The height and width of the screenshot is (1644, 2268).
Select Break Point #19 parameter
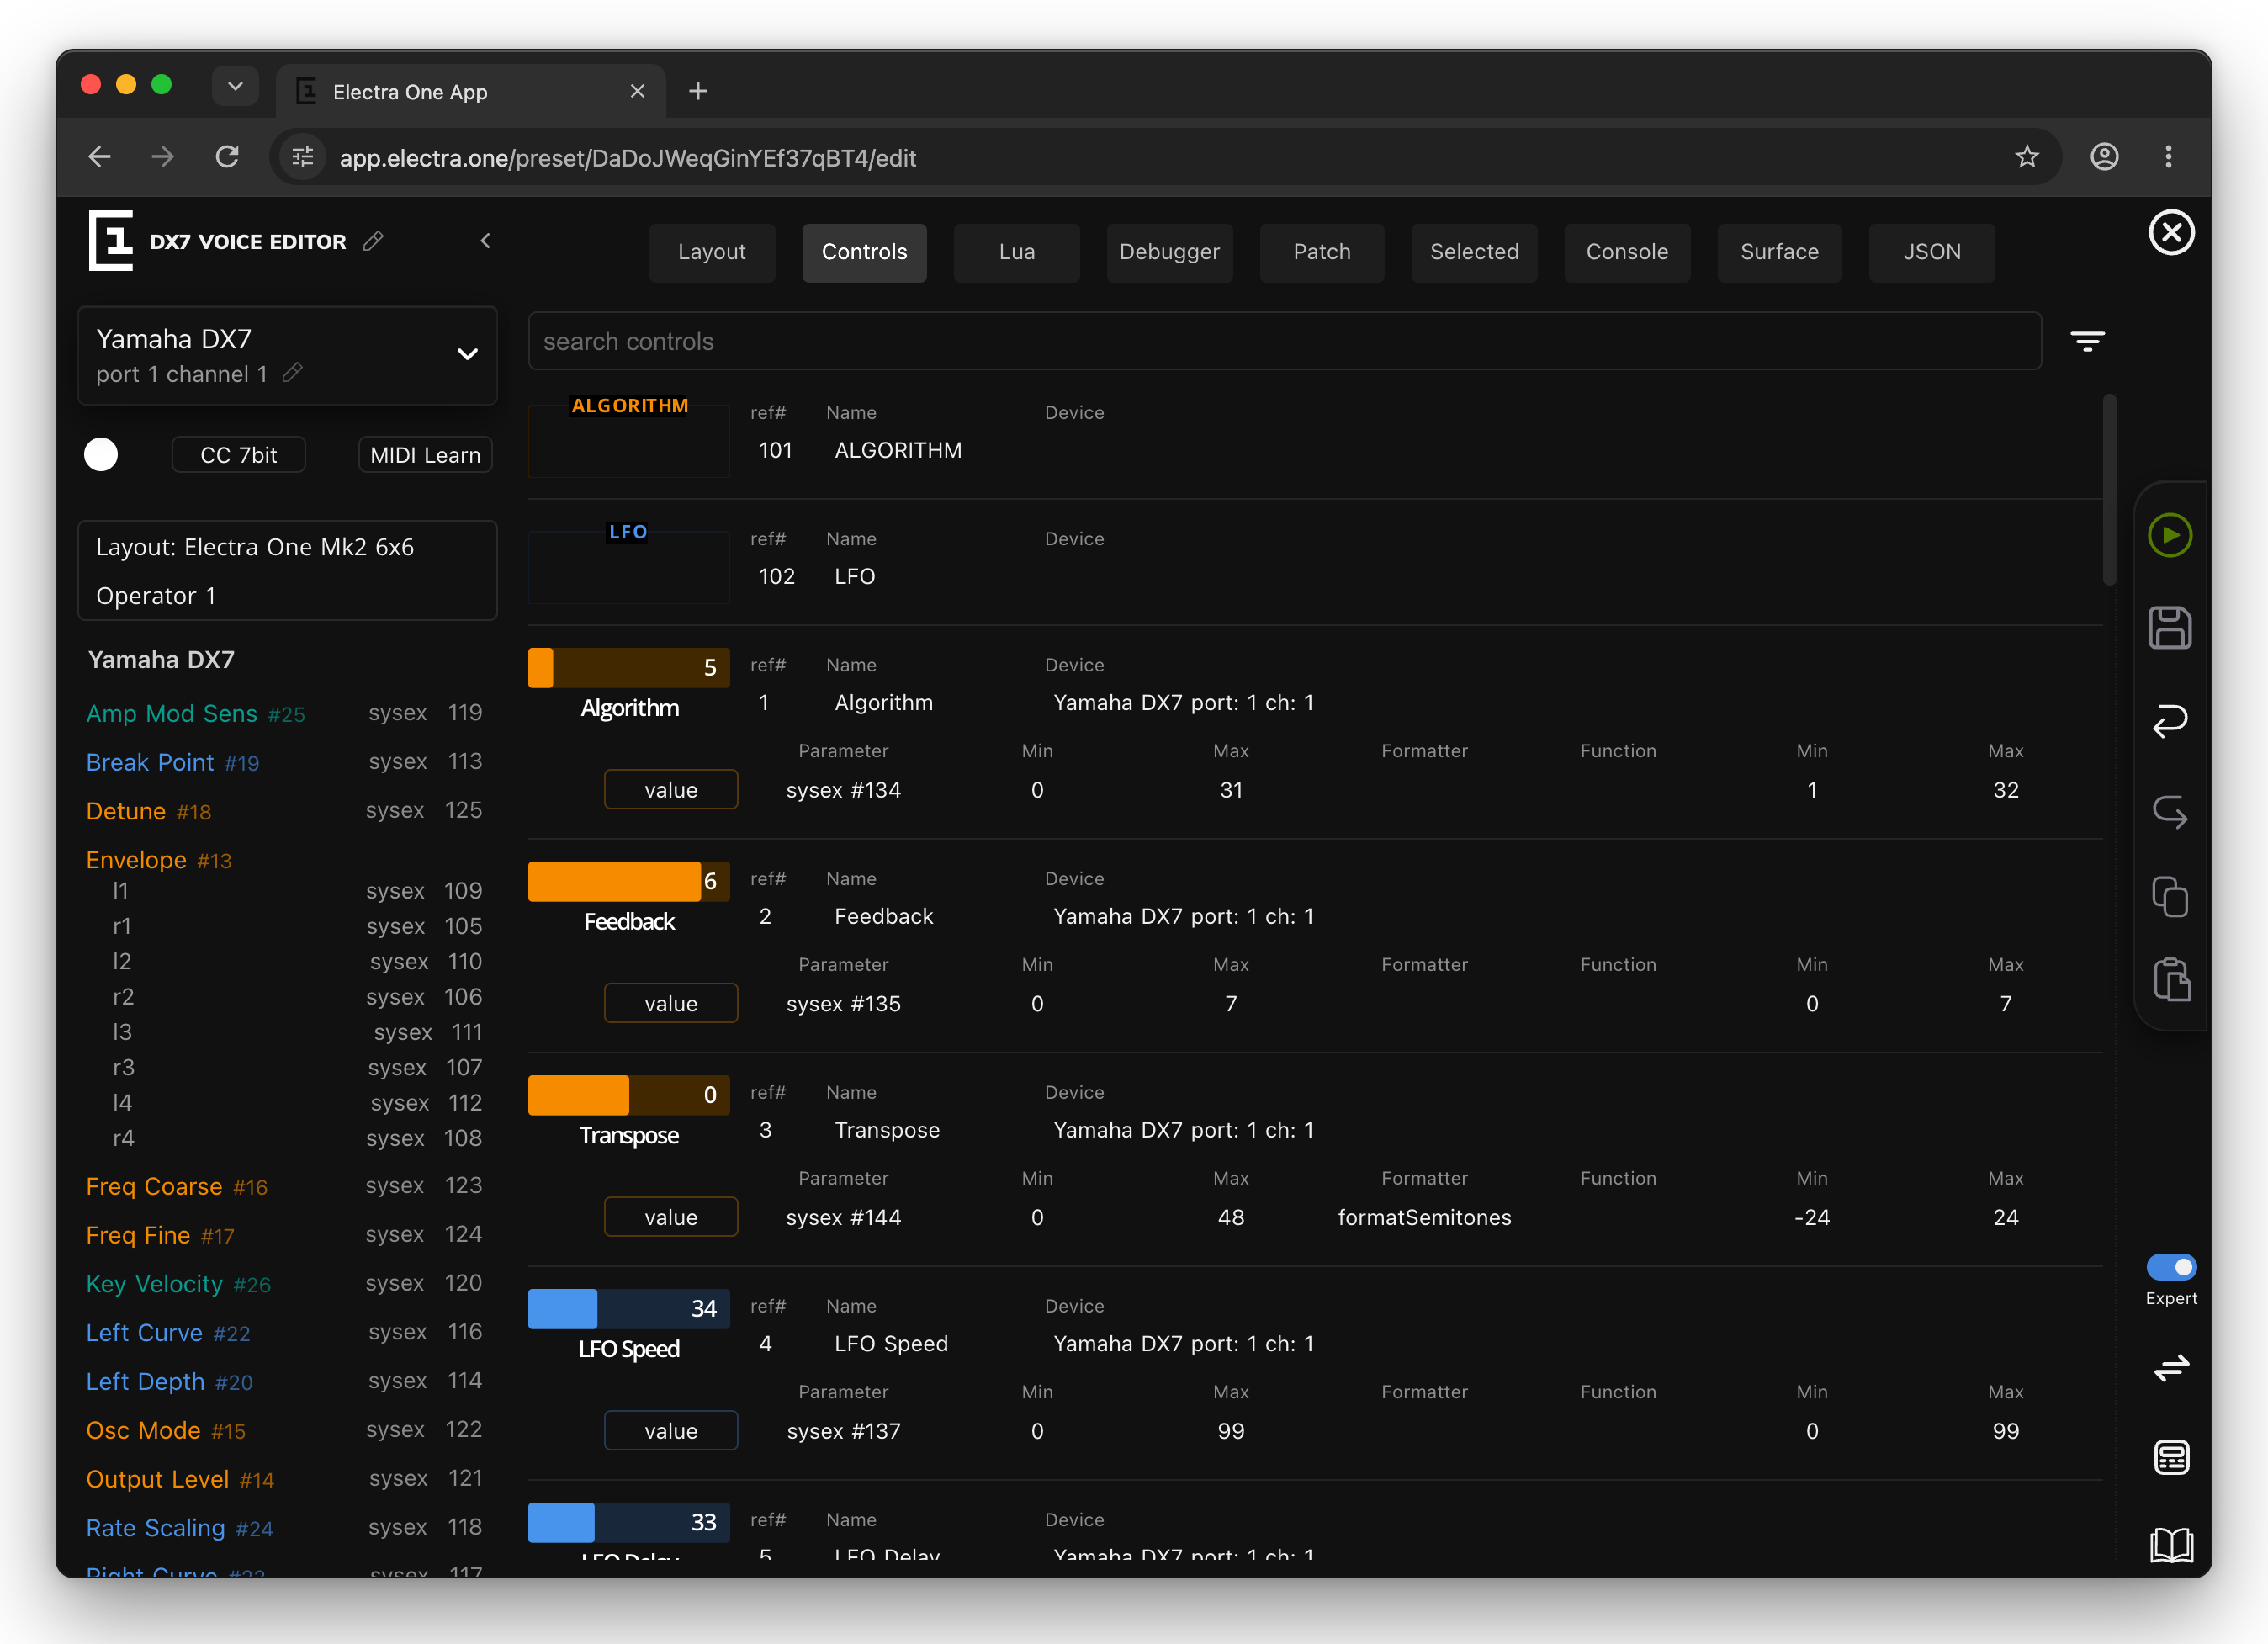(x=172, y=762)
